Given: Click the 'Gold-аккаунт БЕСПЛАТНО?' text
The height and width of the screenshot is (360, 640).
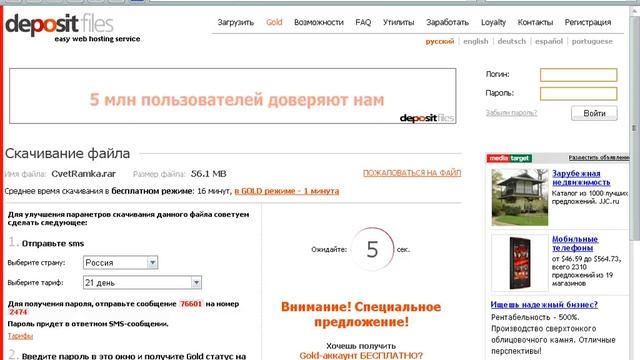Looking at the screenshot, I should click(x=361, y=356).
